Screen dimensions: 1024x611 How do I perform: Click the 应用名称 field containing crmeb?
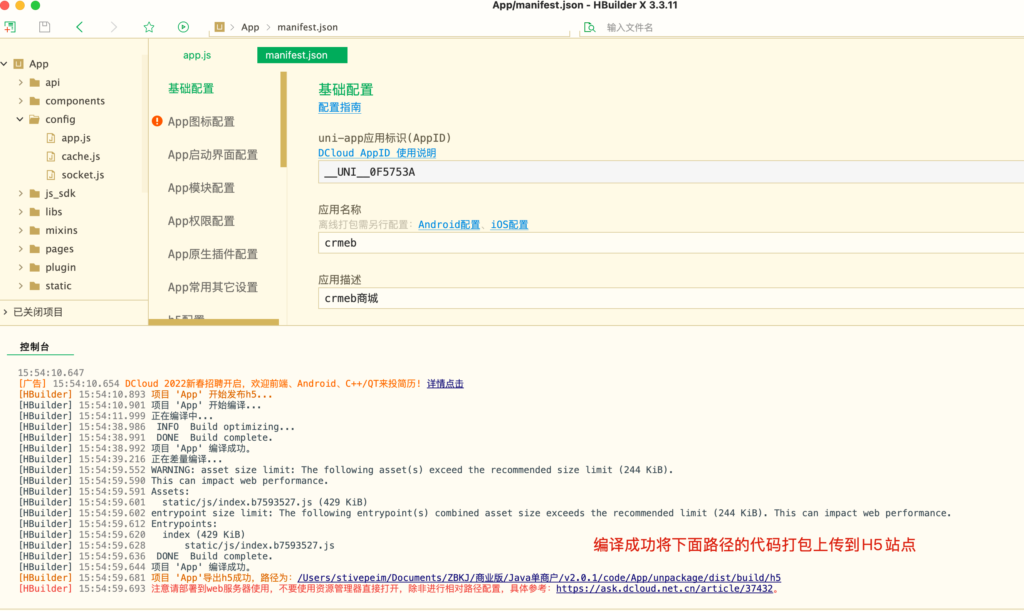point(671,243)
